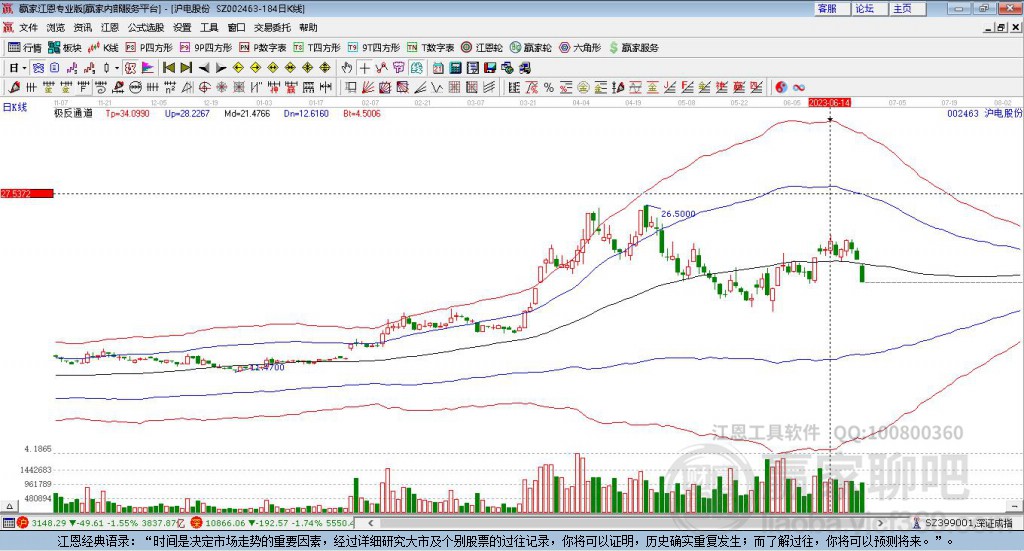Open the 资讯 menu
1024x551 pixels.
[x=82, y=27]
